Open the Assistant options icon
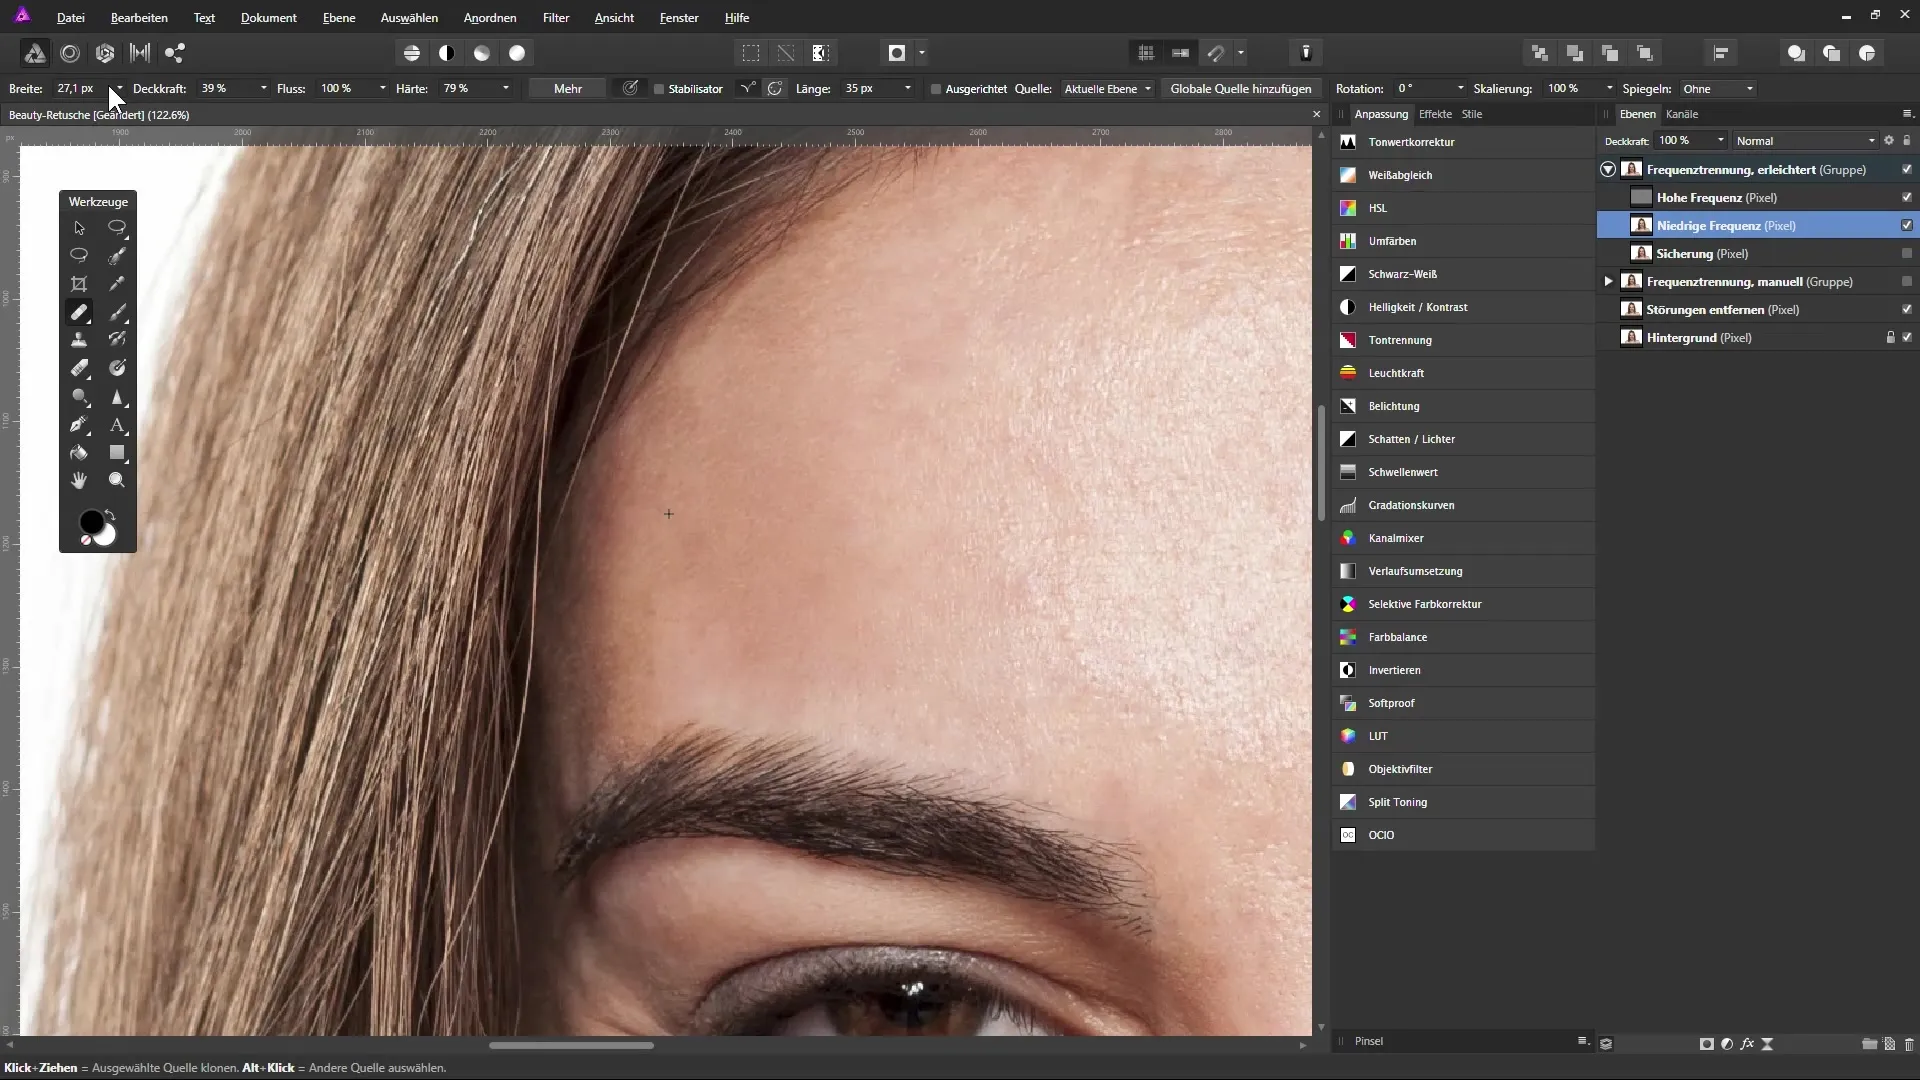1920x1080 pixels. 1306,53
